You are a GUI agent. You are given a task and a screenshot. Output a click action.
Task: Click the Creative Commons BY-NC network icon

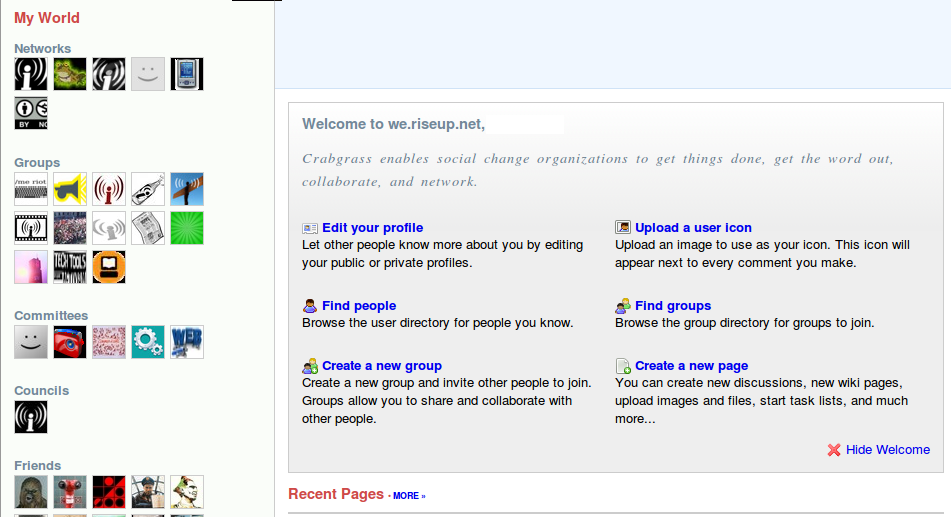coord(31,113)
